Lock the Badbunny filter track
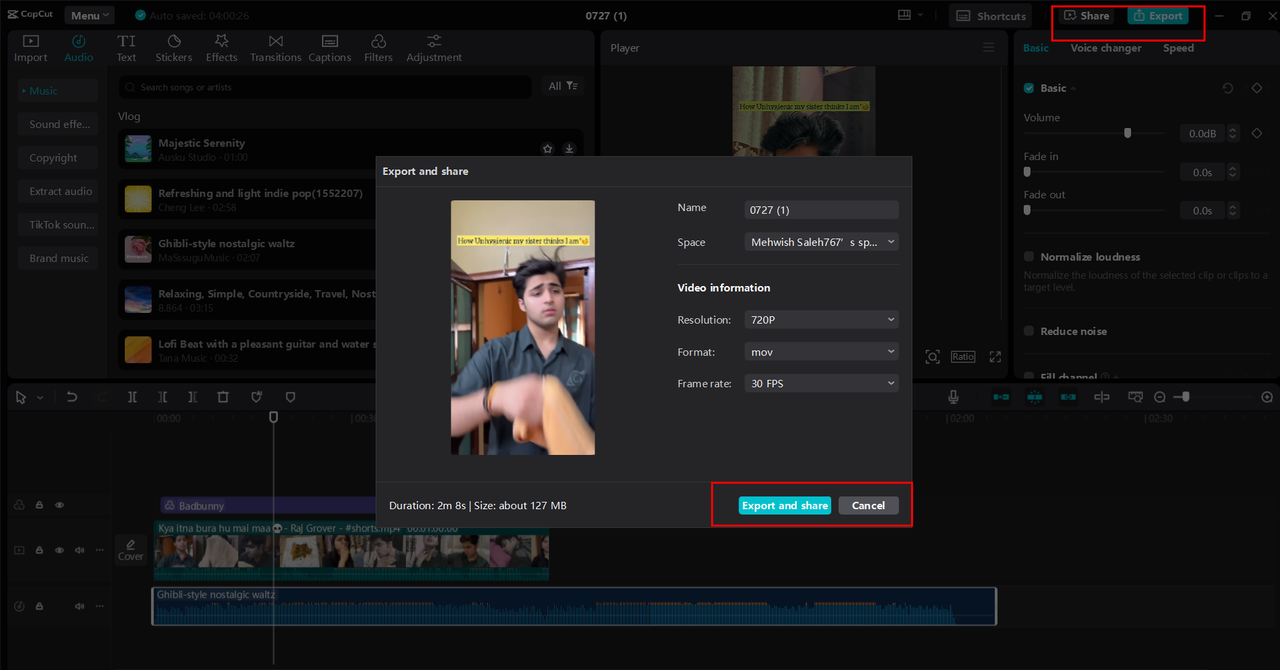The height and width of the screenshot is (670, 1280). click(x=39, y=505)
